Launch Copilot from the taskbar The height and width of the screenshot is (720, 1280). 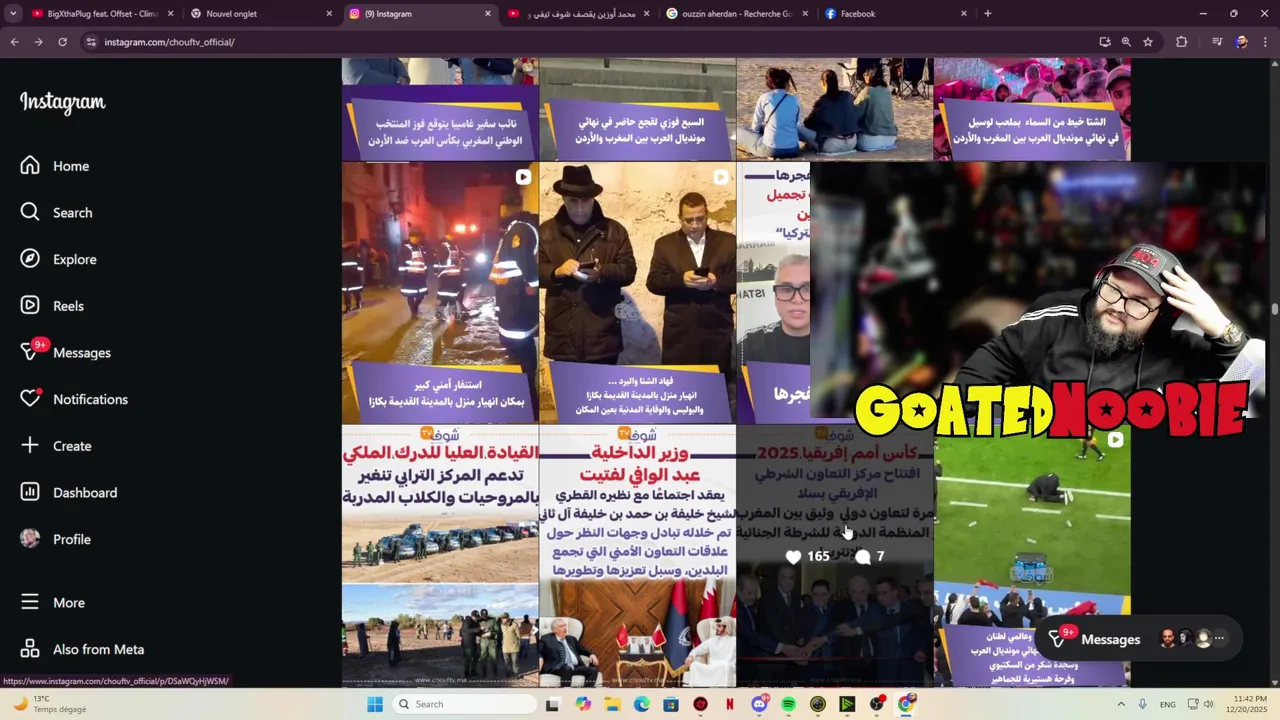[583, 704]
